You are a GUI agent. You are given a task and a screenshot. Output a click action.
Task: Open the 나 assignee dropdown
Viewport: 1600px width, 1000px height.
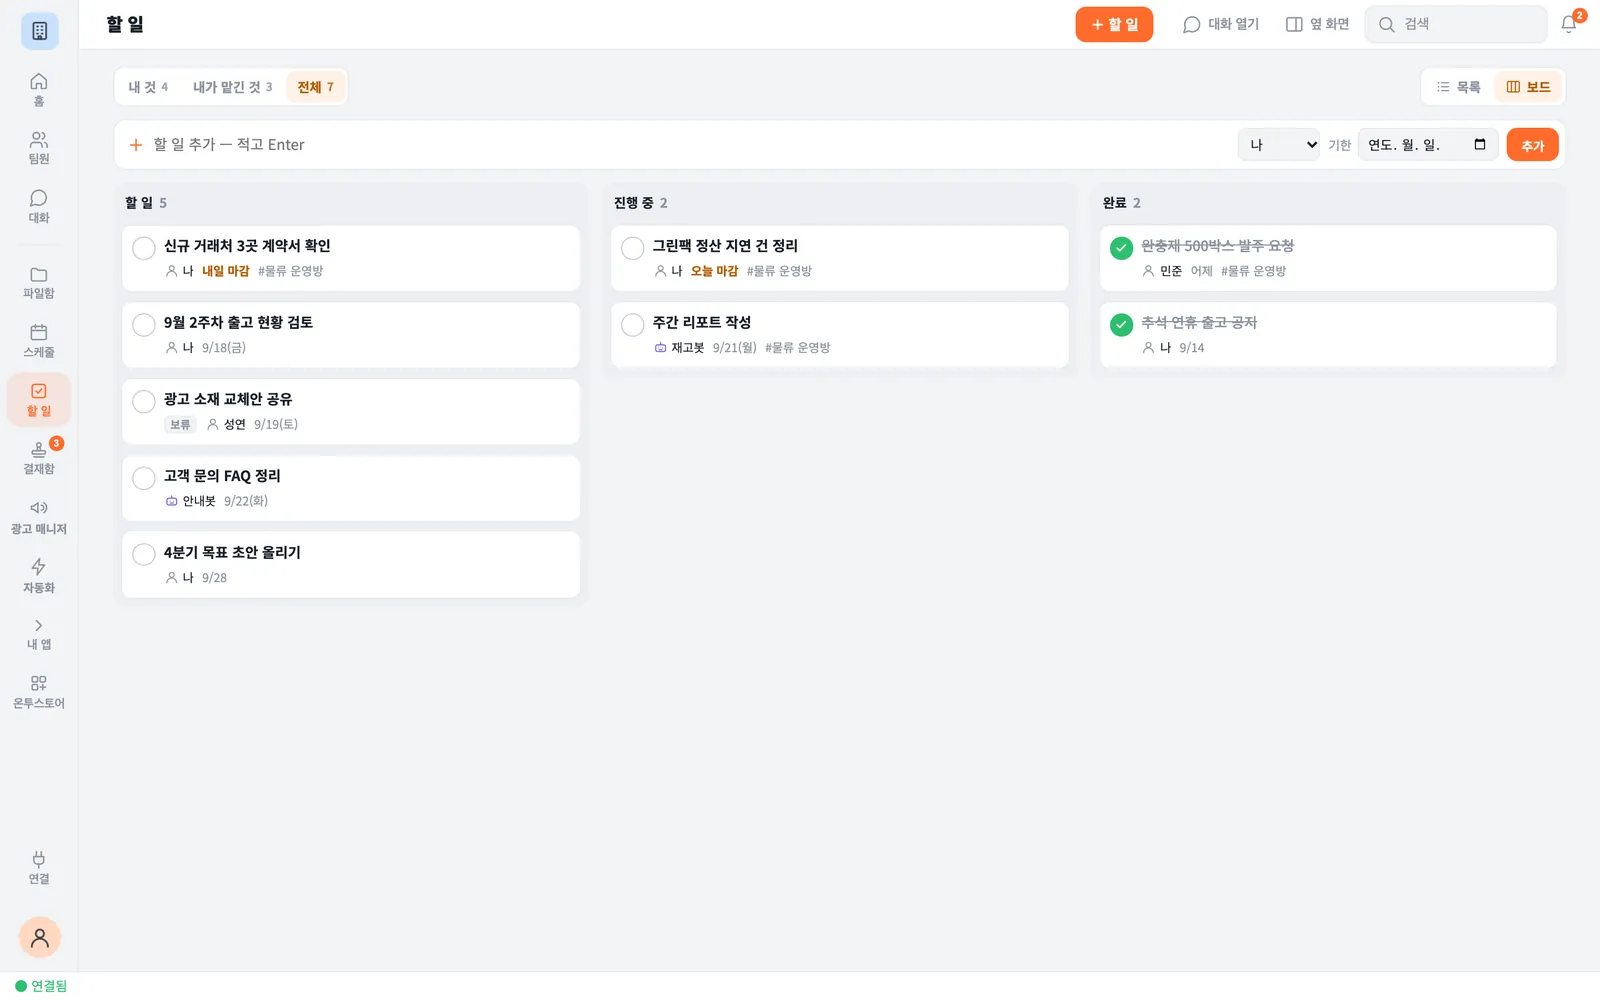click(x=1279, y=145)
